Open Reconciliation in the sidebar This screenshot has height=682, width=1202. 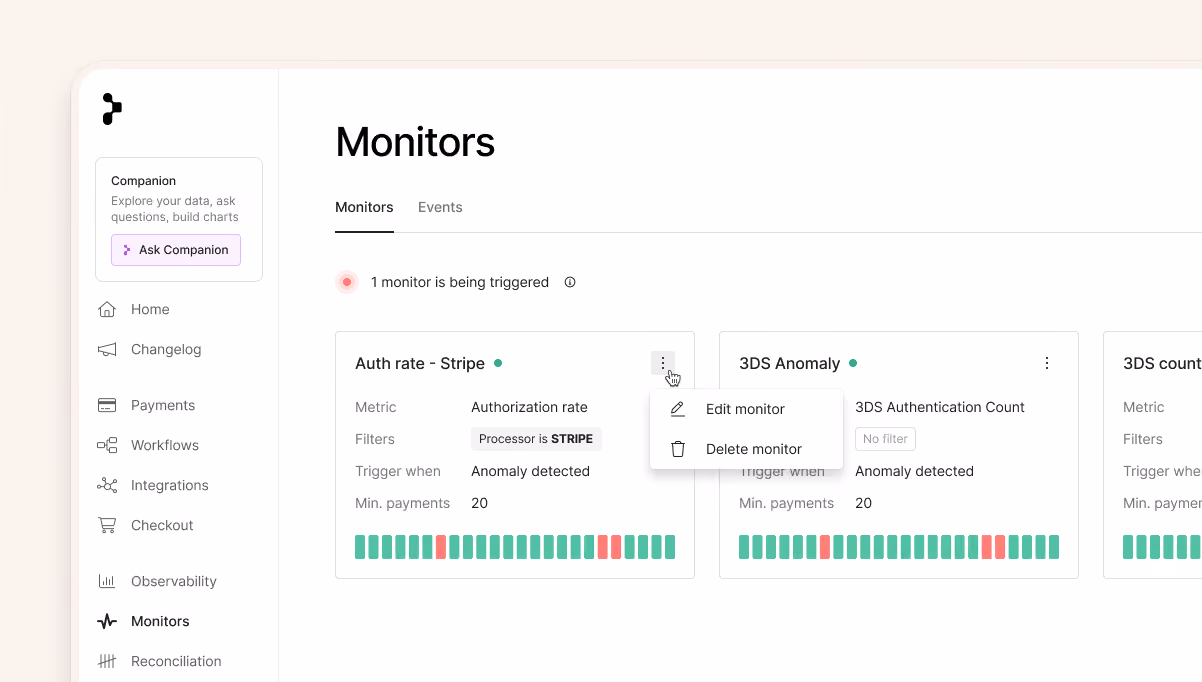point(176,661)
